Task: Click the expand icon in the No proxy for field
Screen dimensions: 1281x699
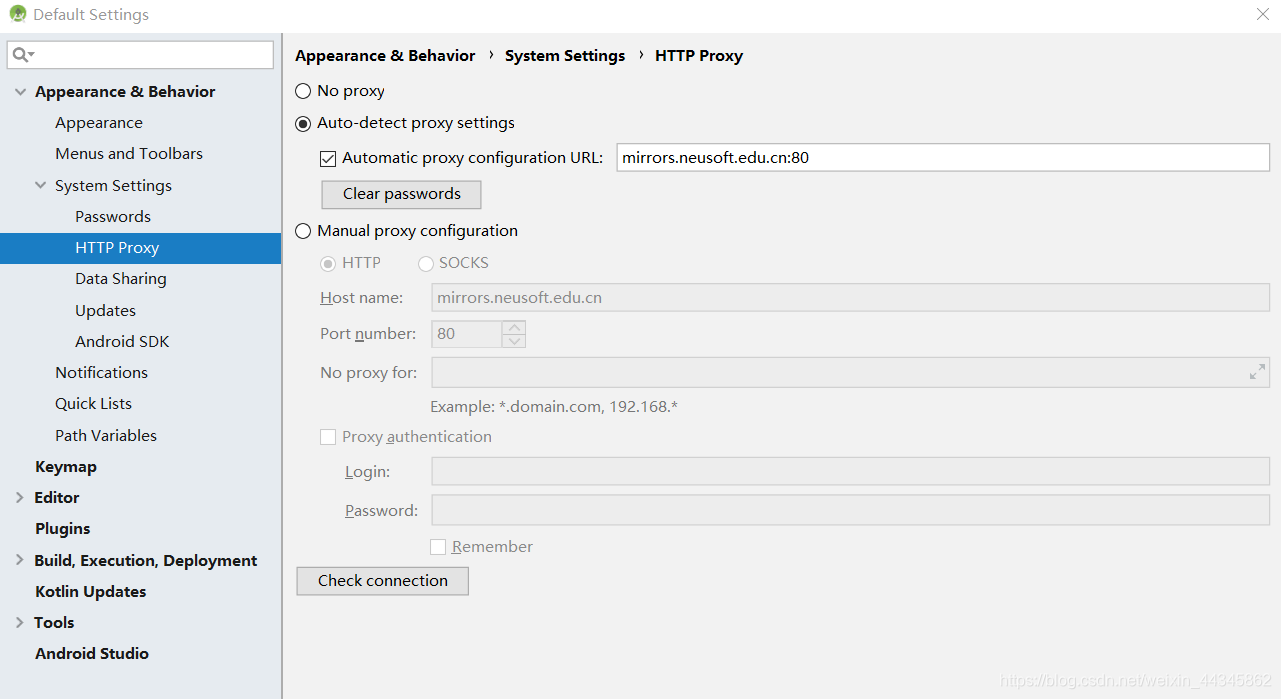Action: (1257, 372)
